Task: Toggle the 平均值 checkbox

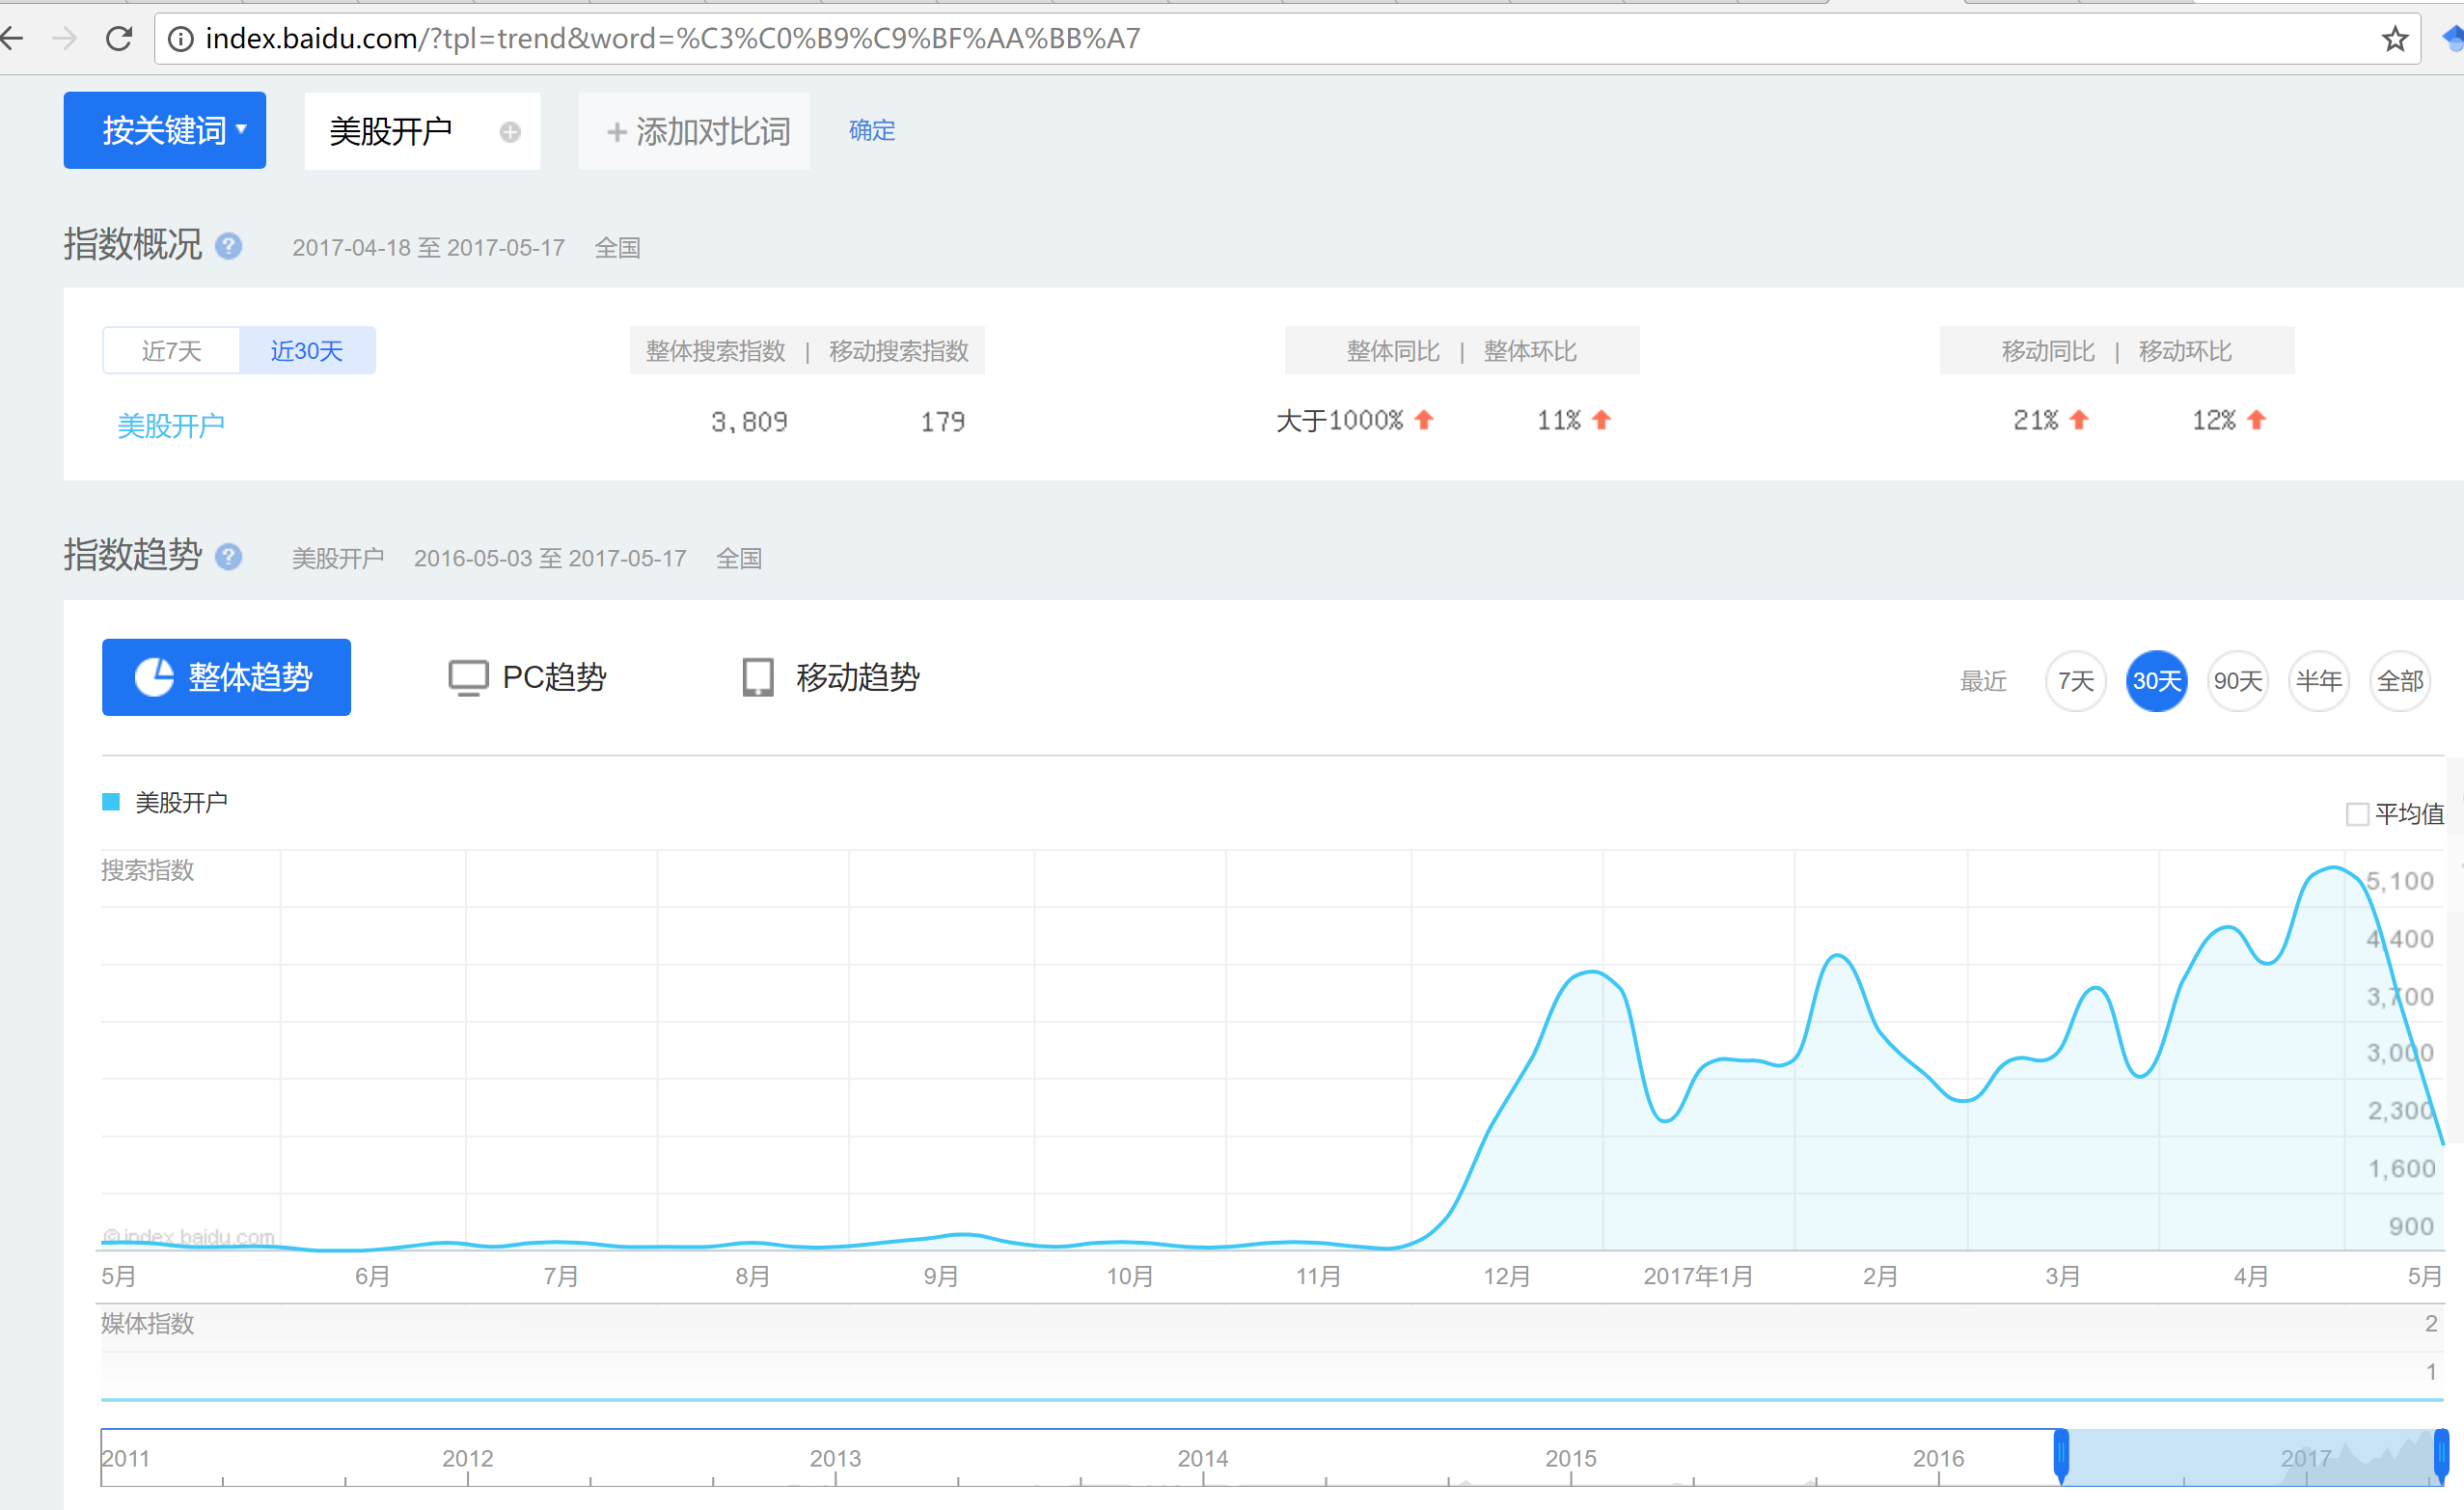Action: (2357, 814)
